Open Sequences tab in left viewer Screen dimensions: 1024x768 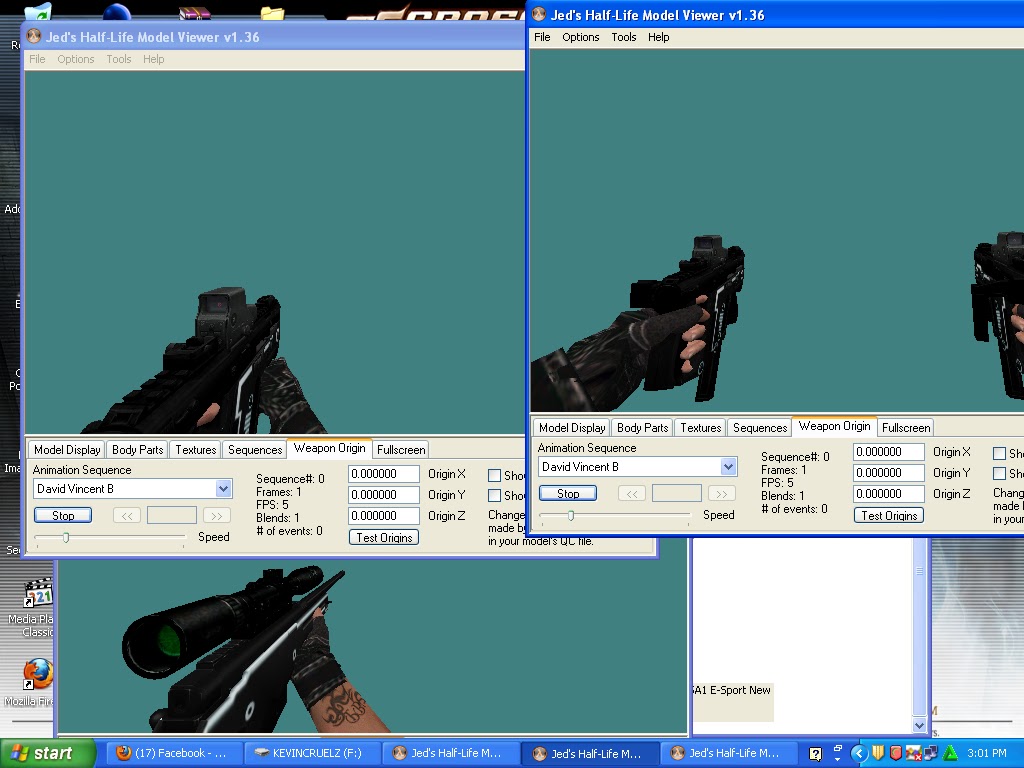click(x=255, y=450)
